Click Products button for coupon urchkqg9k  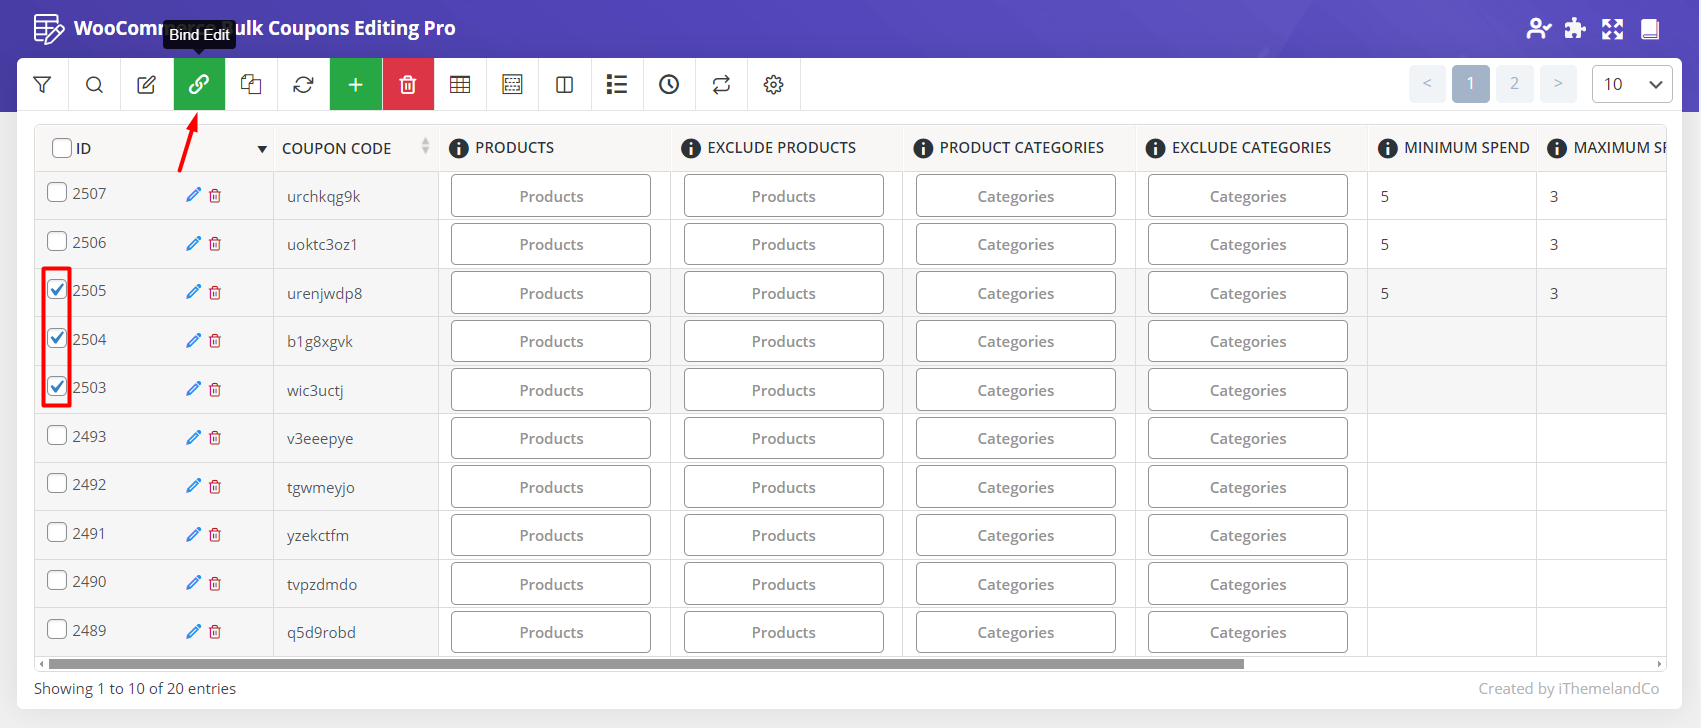[x=551, y=196]
